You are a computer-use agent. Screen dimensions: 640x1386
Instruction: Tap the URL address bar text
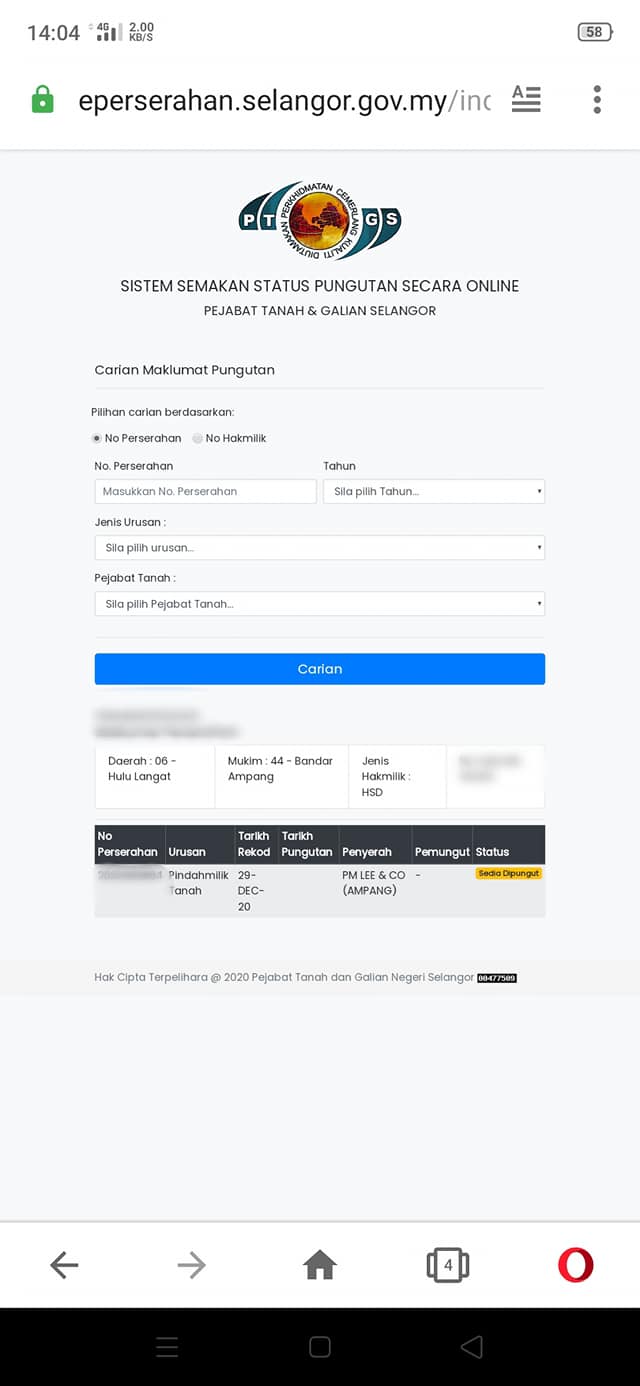[x=285, y=100]
